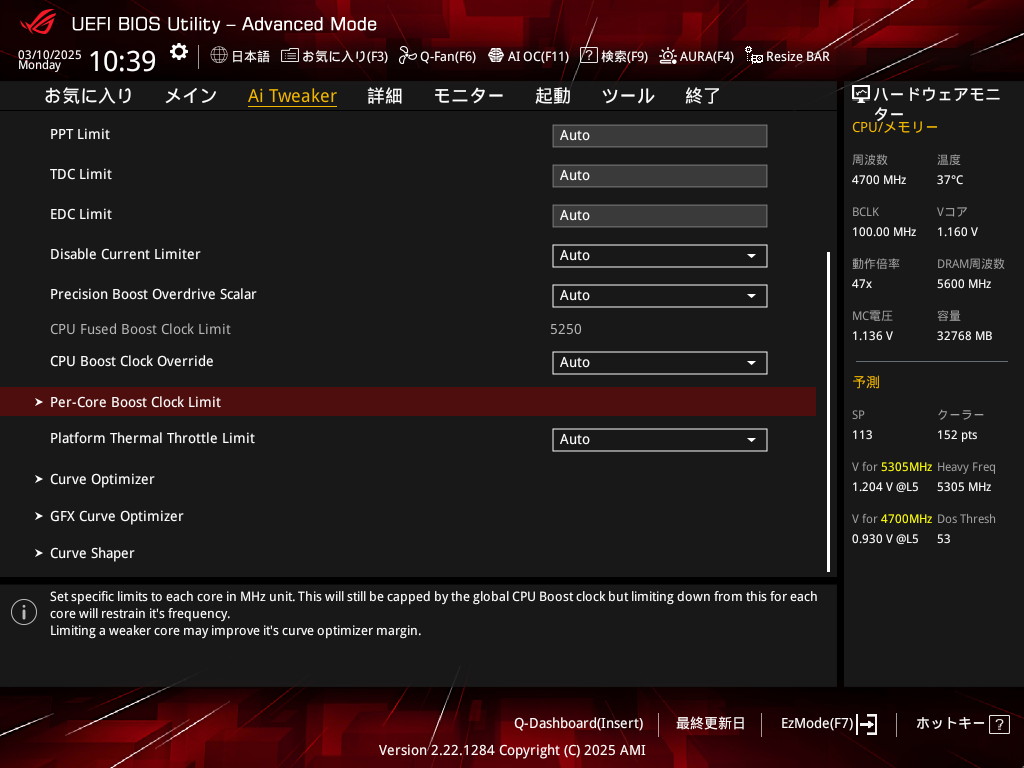Click the settings gear icon
This screenshot has height=768, width=1024.
178,52
